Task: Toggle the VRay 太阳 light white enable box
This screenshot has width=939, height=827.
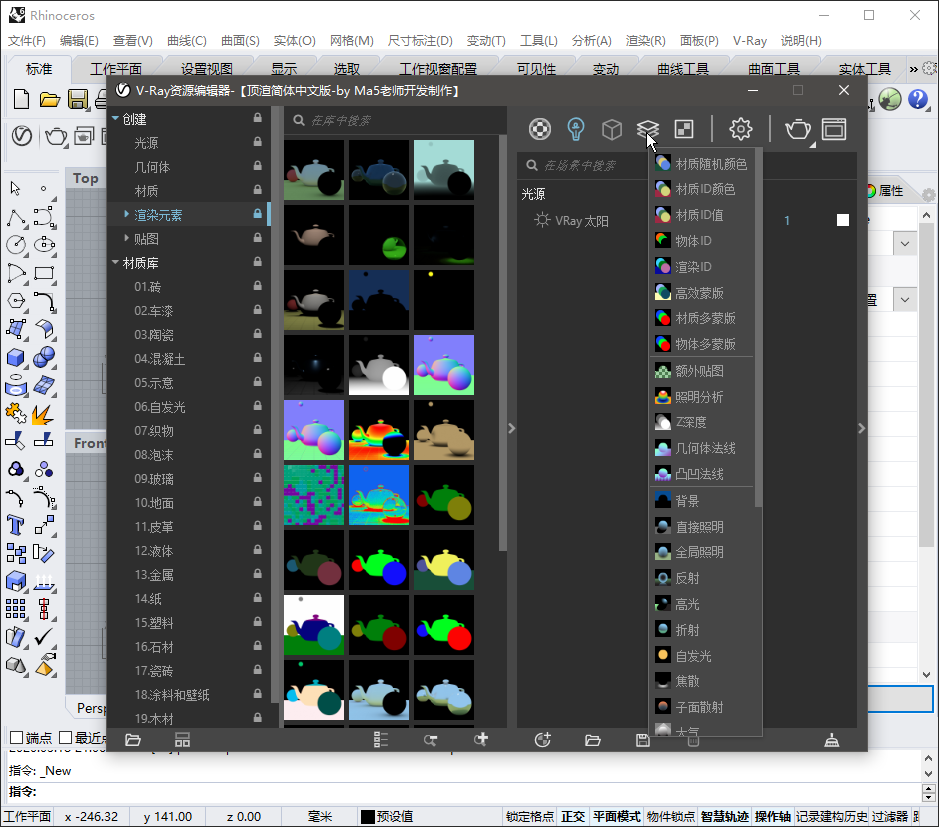Action: point(843,220)
